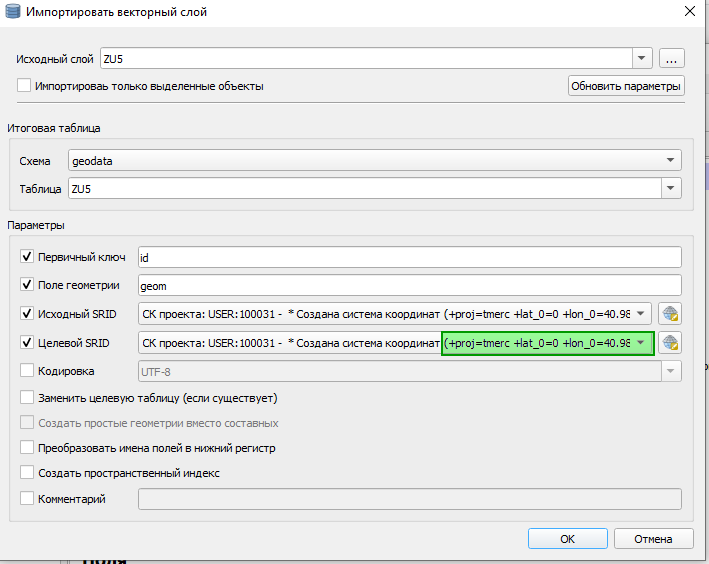Confirm import with the OK button

tap(567, 538)
